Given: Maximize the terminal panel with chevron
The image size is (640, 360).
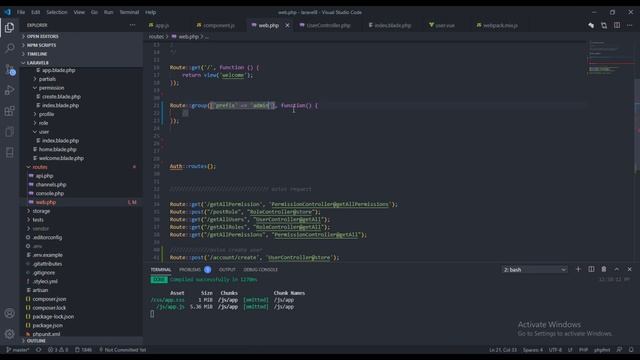Looking at the screenshot, I should [617, 269].
